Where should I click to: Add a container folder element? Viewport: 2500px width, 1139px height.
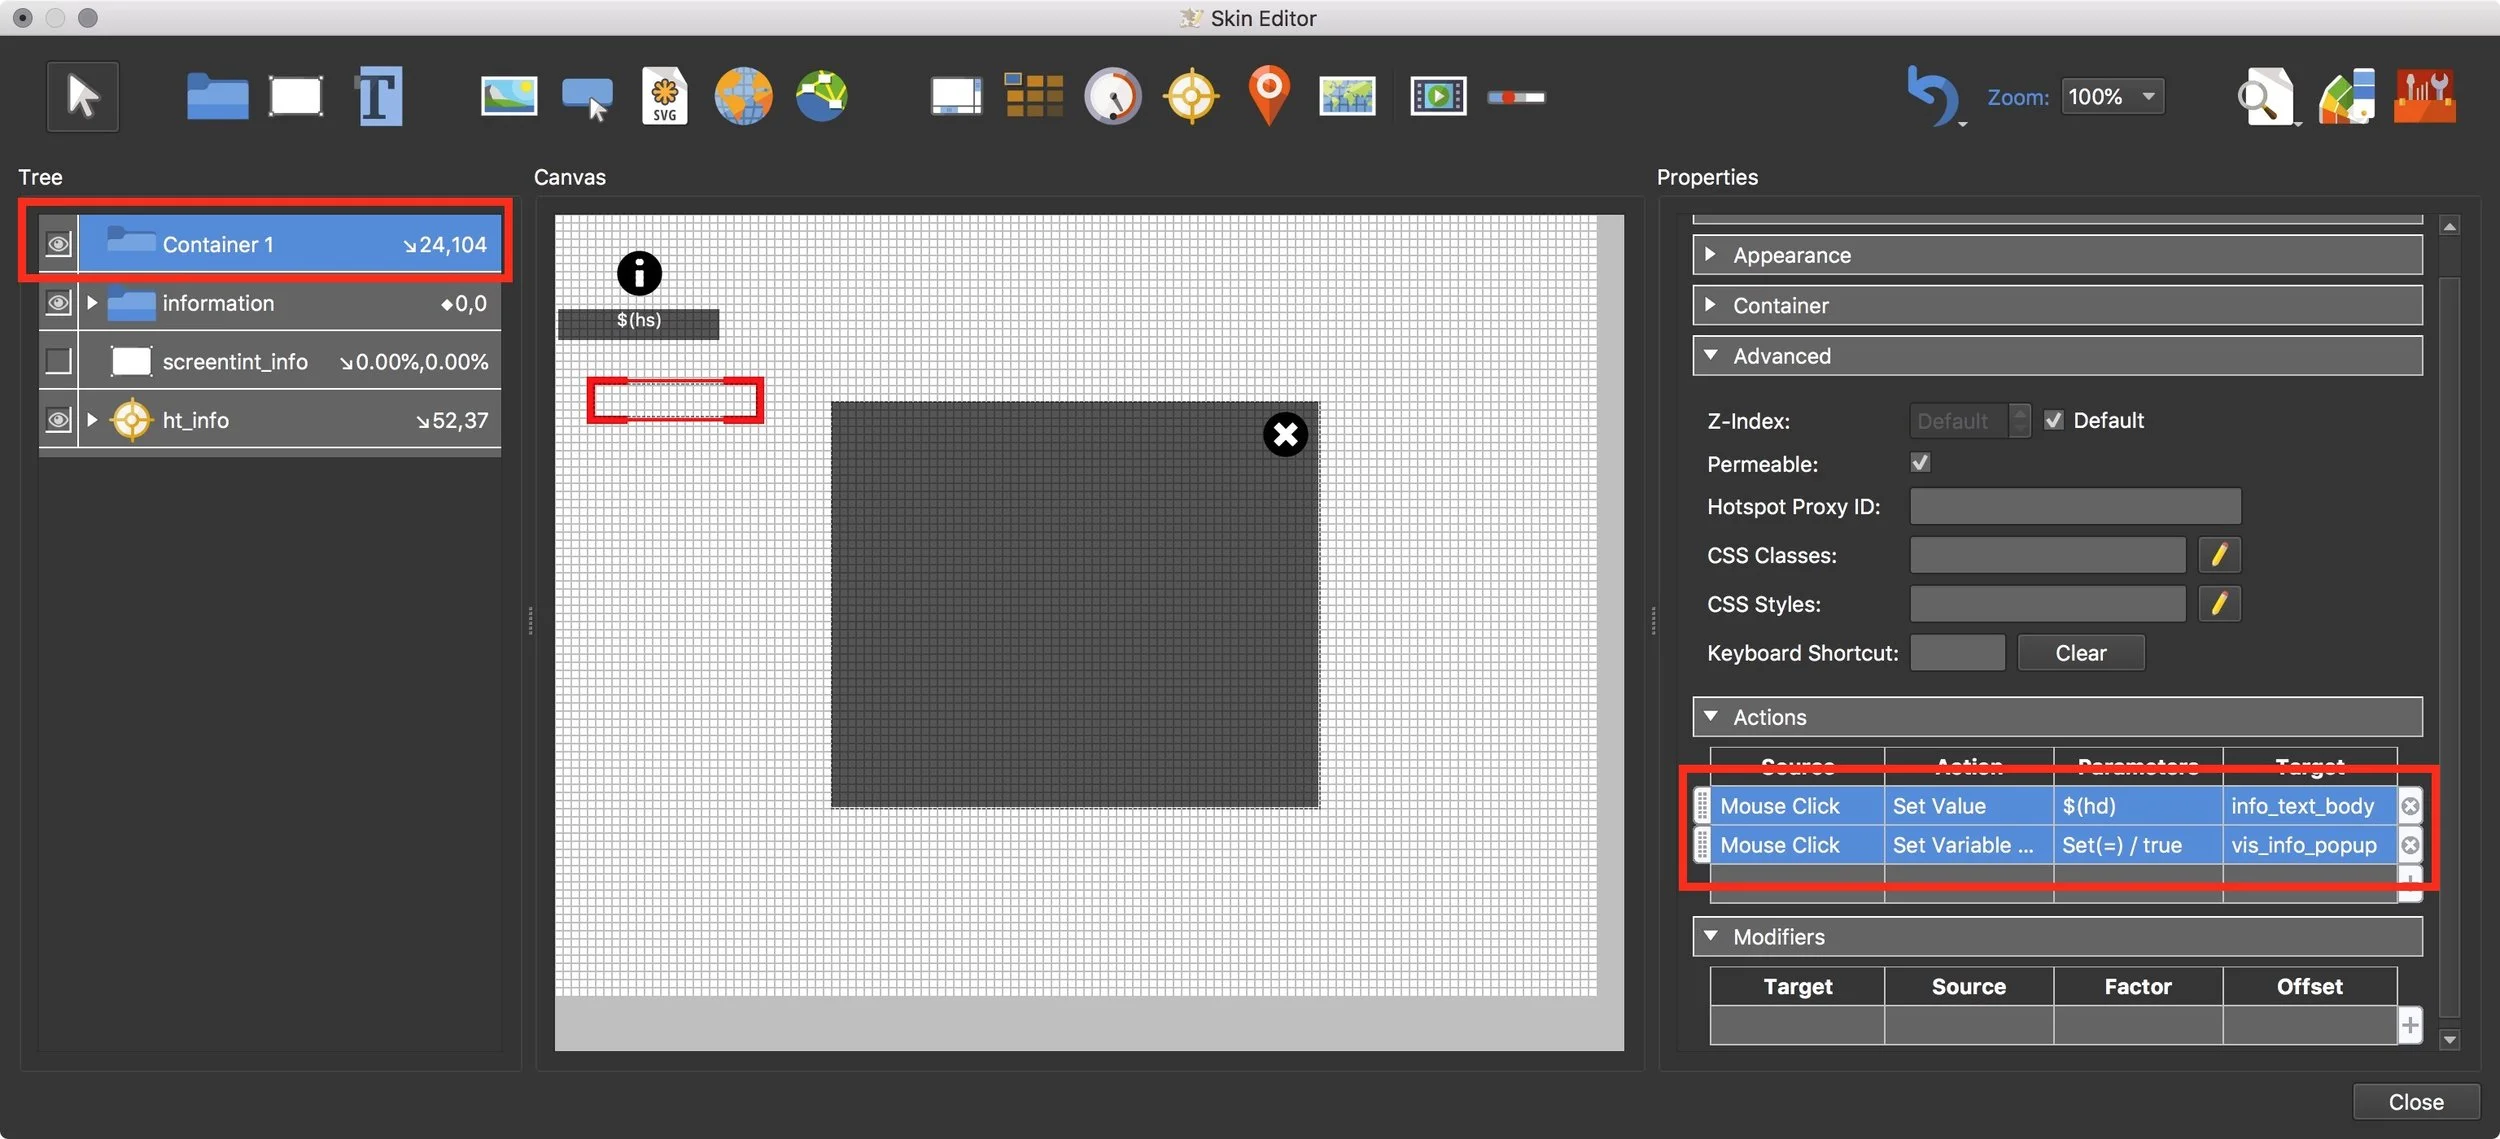point(217,97)
